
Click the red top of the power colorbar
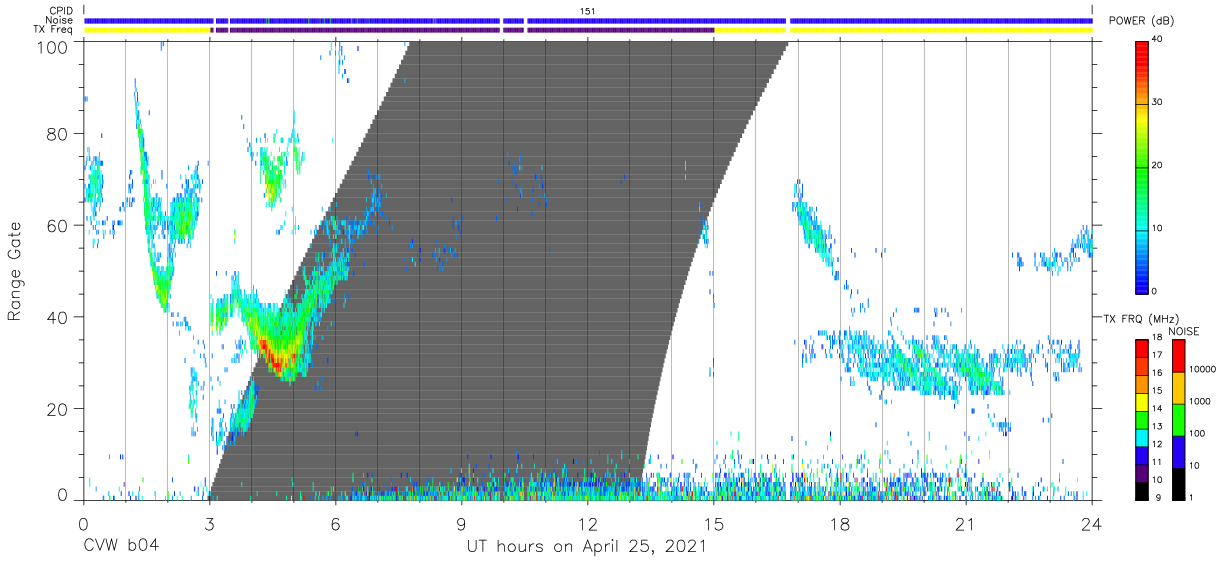pos(1142,50)
